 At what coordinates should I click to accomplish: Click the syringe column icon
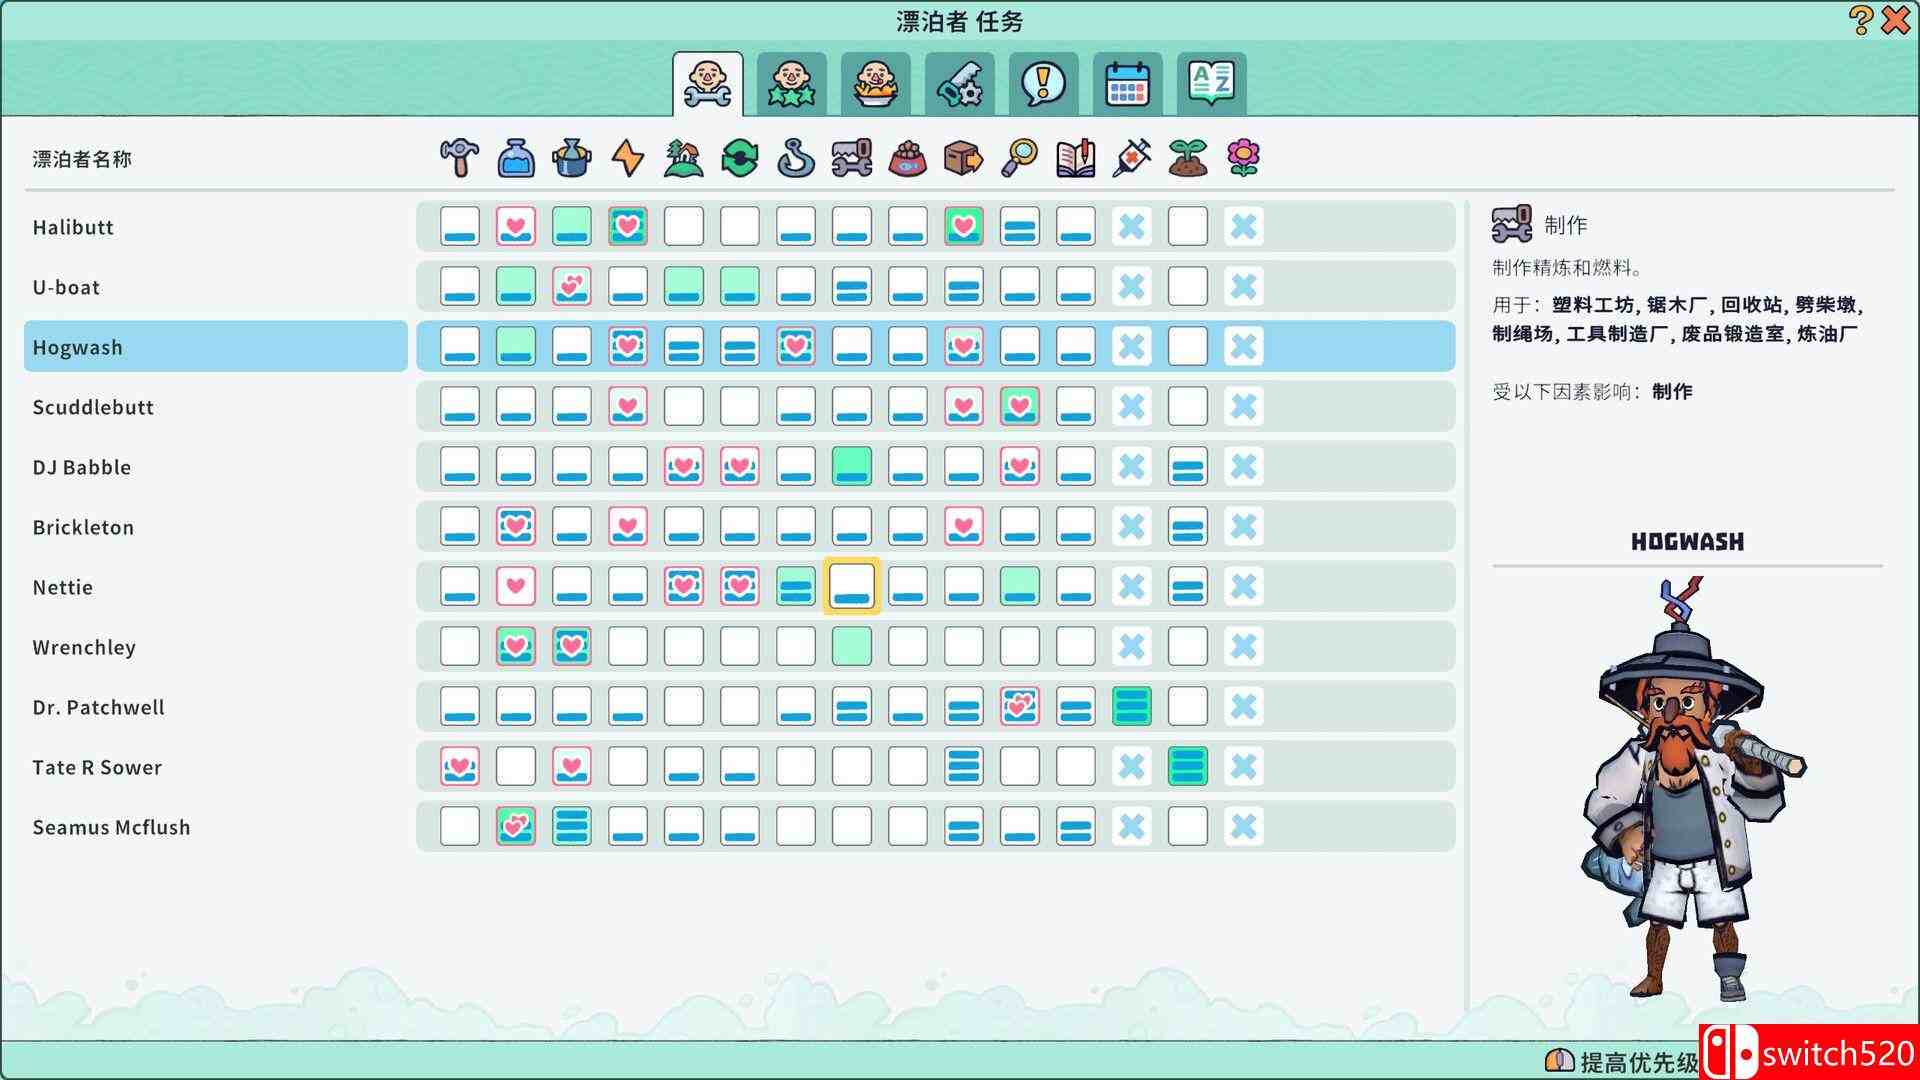point(1132,158)
